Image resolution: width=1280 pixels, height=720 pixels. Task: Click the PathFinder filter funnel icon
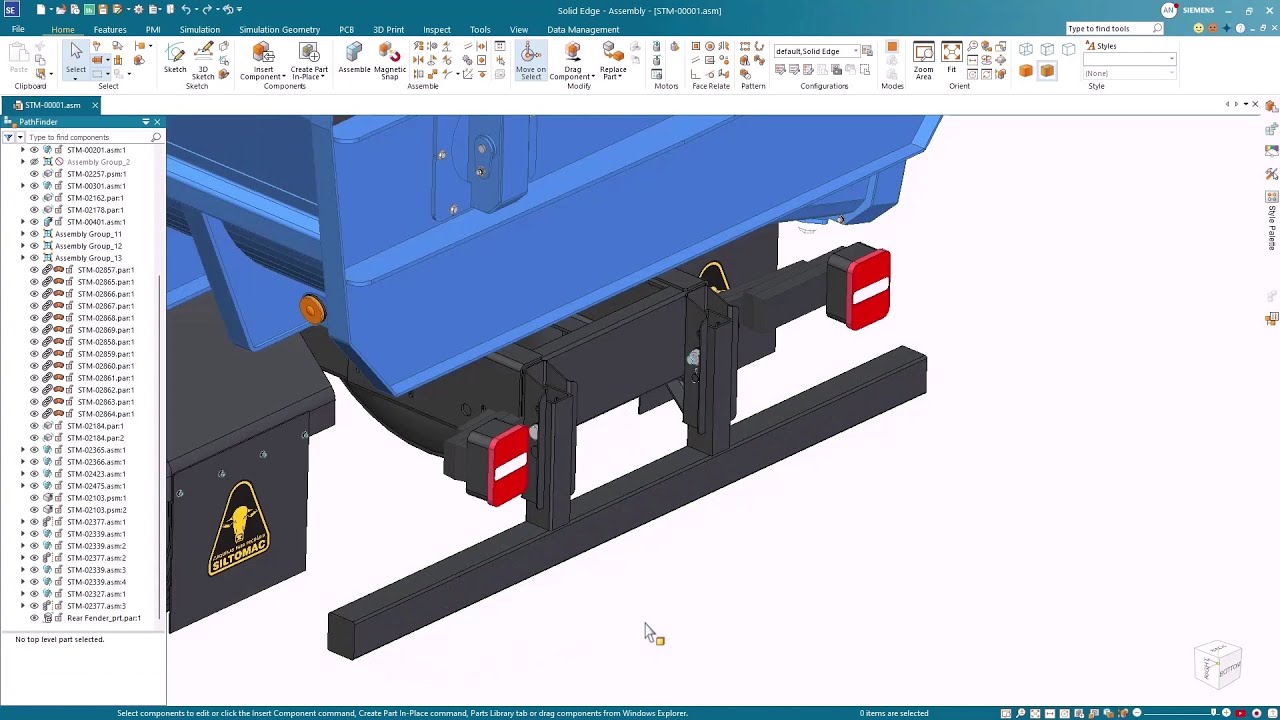pyautogui.click(x=8, y=137)
